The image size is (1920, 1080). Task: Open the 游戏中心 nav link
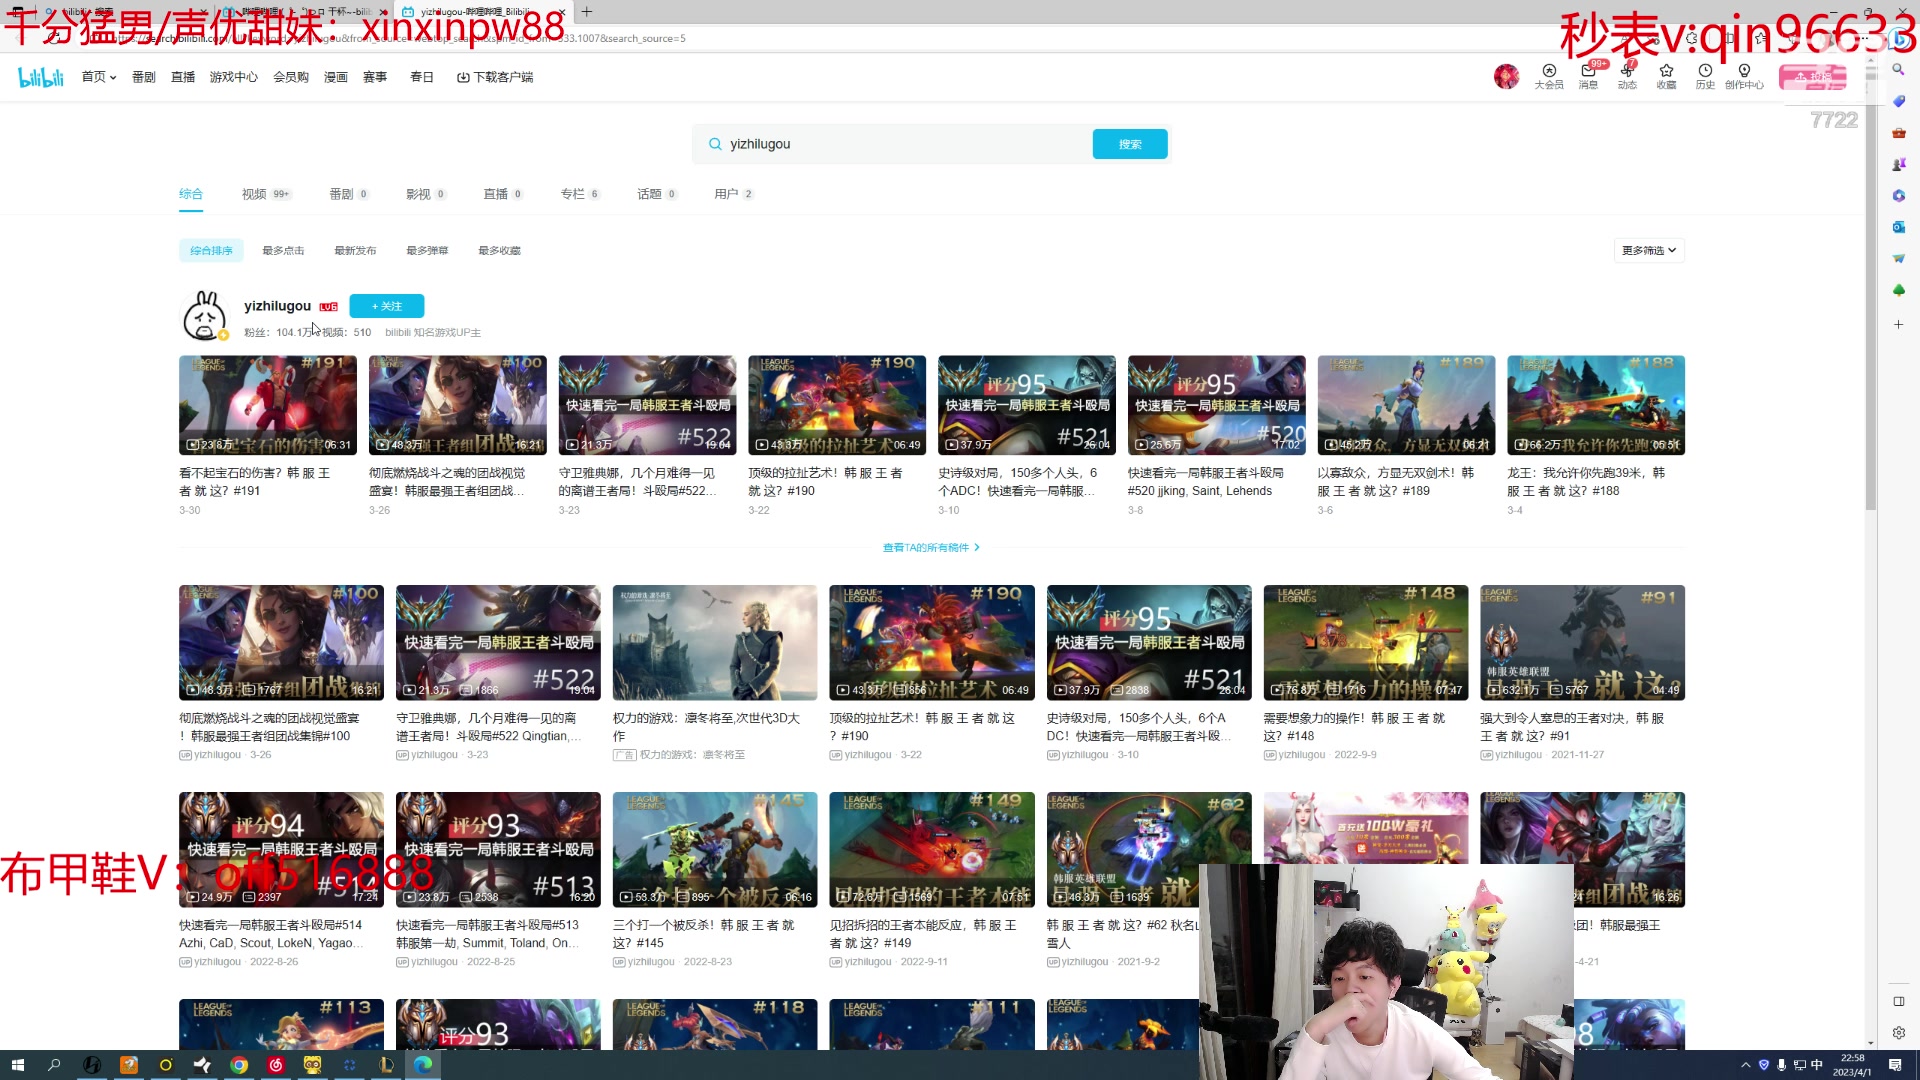(234, 77)
